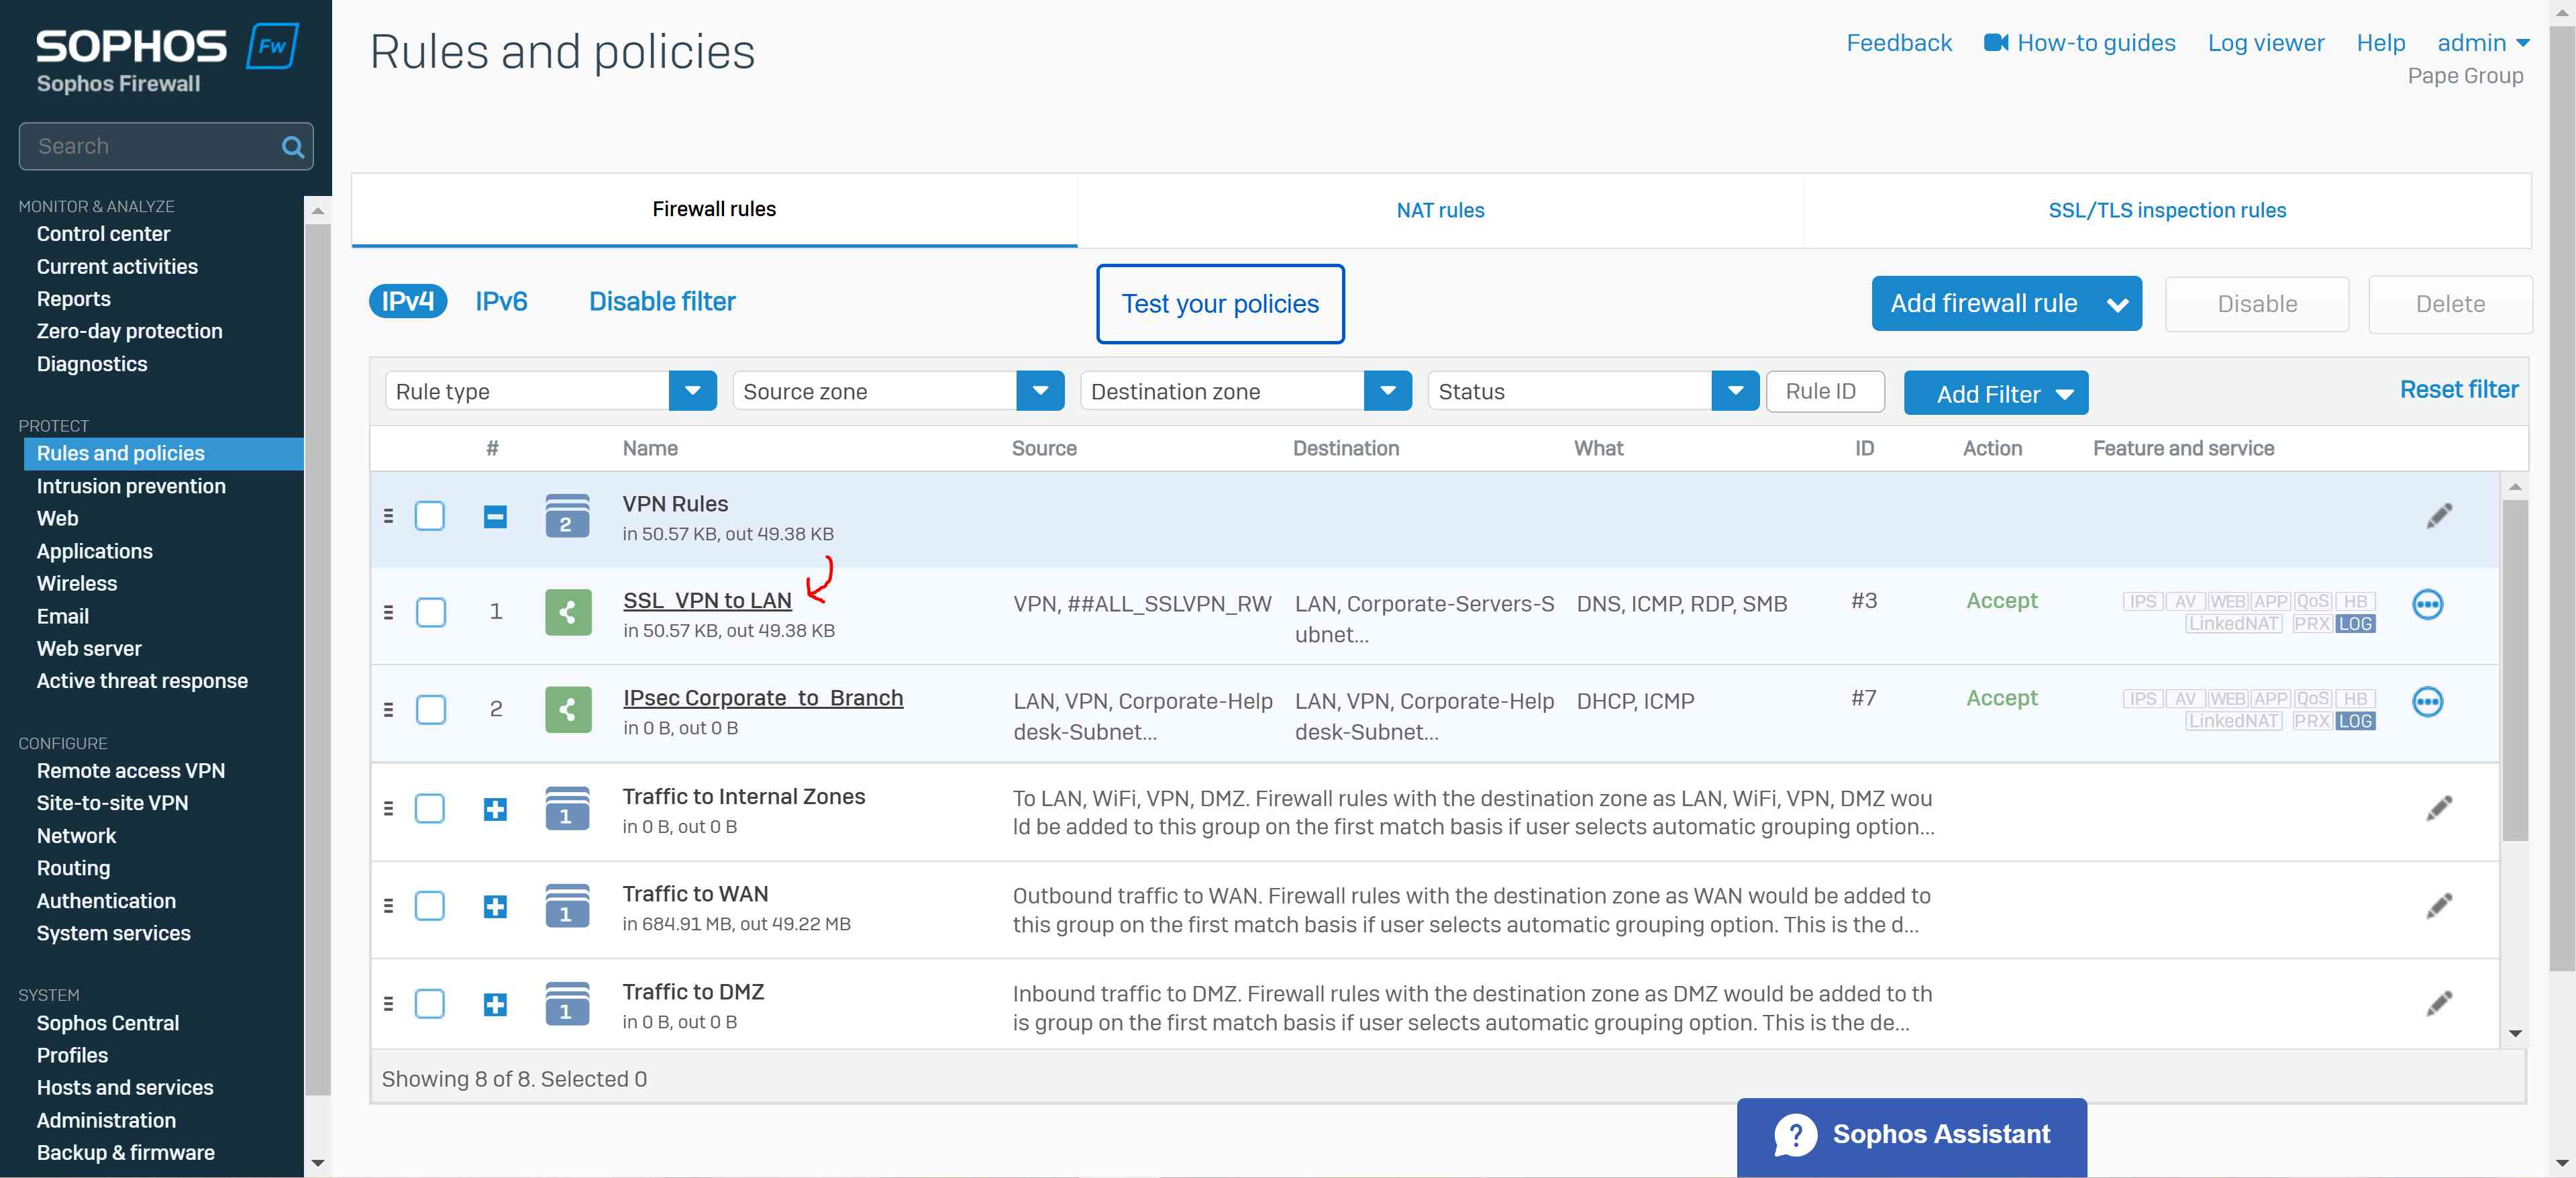Click LOG badge on SSL_VPN to LAN rule
This screenshot has height=1178, width=2576.
coord(2355,624)
